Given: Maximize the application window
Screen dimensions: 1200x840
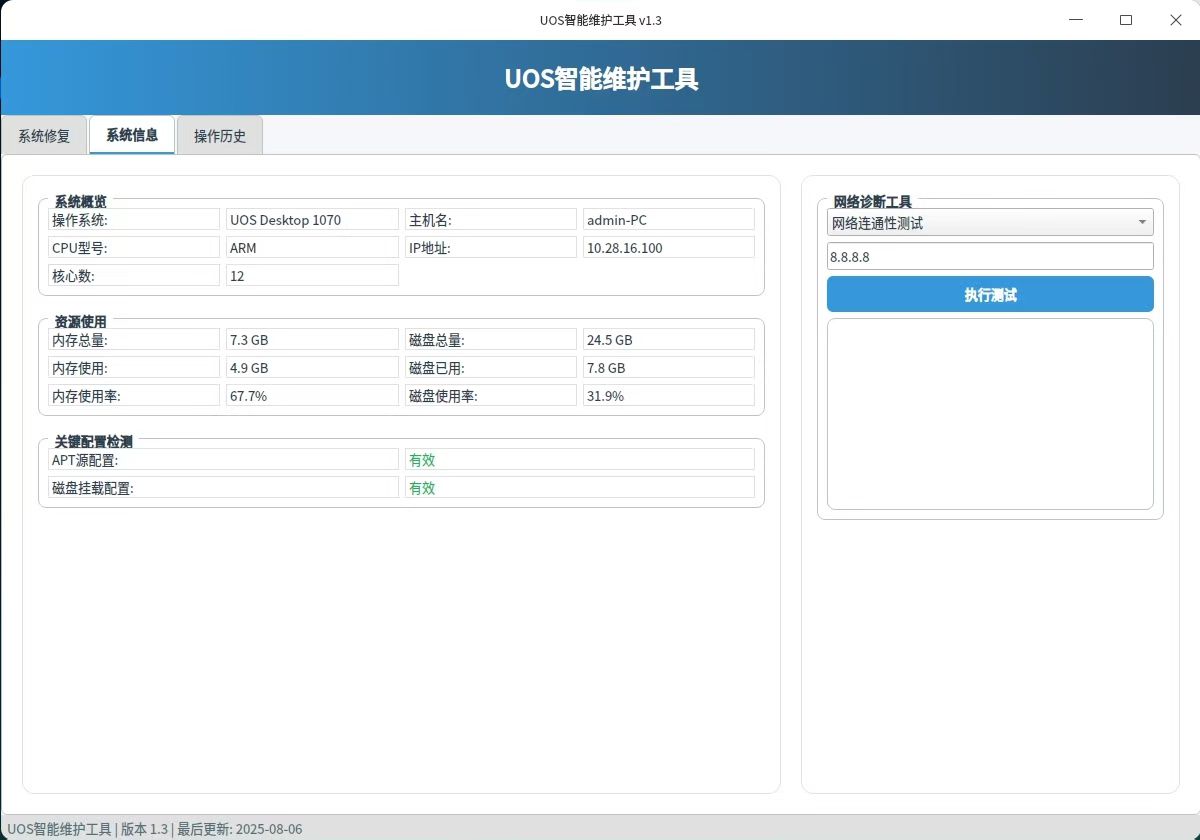Looking at the screenshot, I should pos(1126,20).
